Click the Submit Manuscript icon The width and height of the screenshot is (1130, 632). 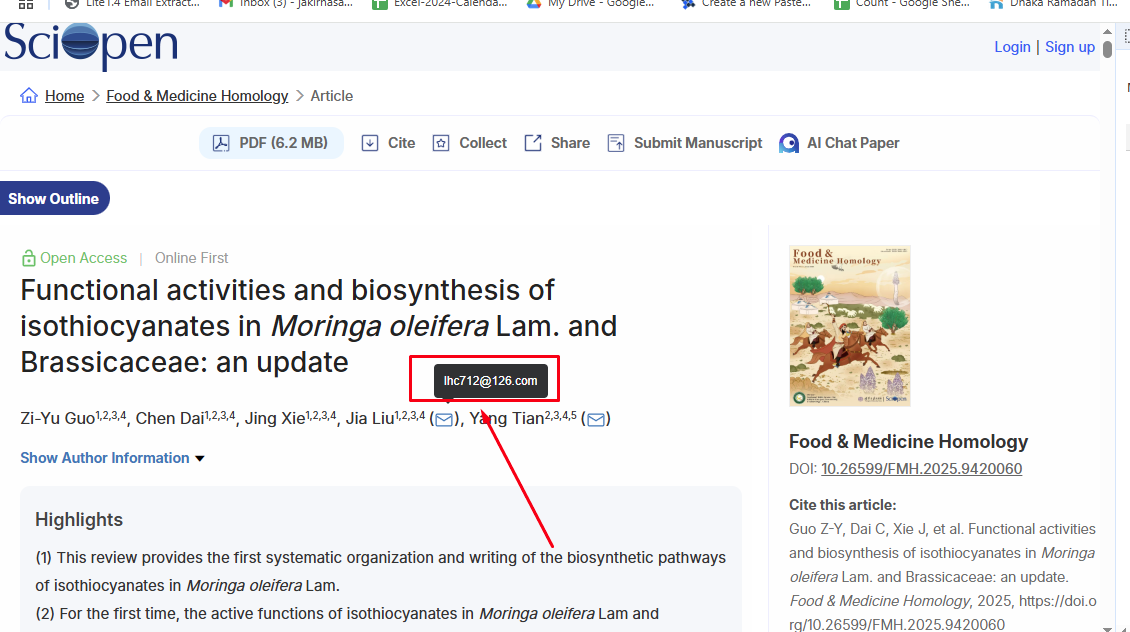tap(616, 143)
